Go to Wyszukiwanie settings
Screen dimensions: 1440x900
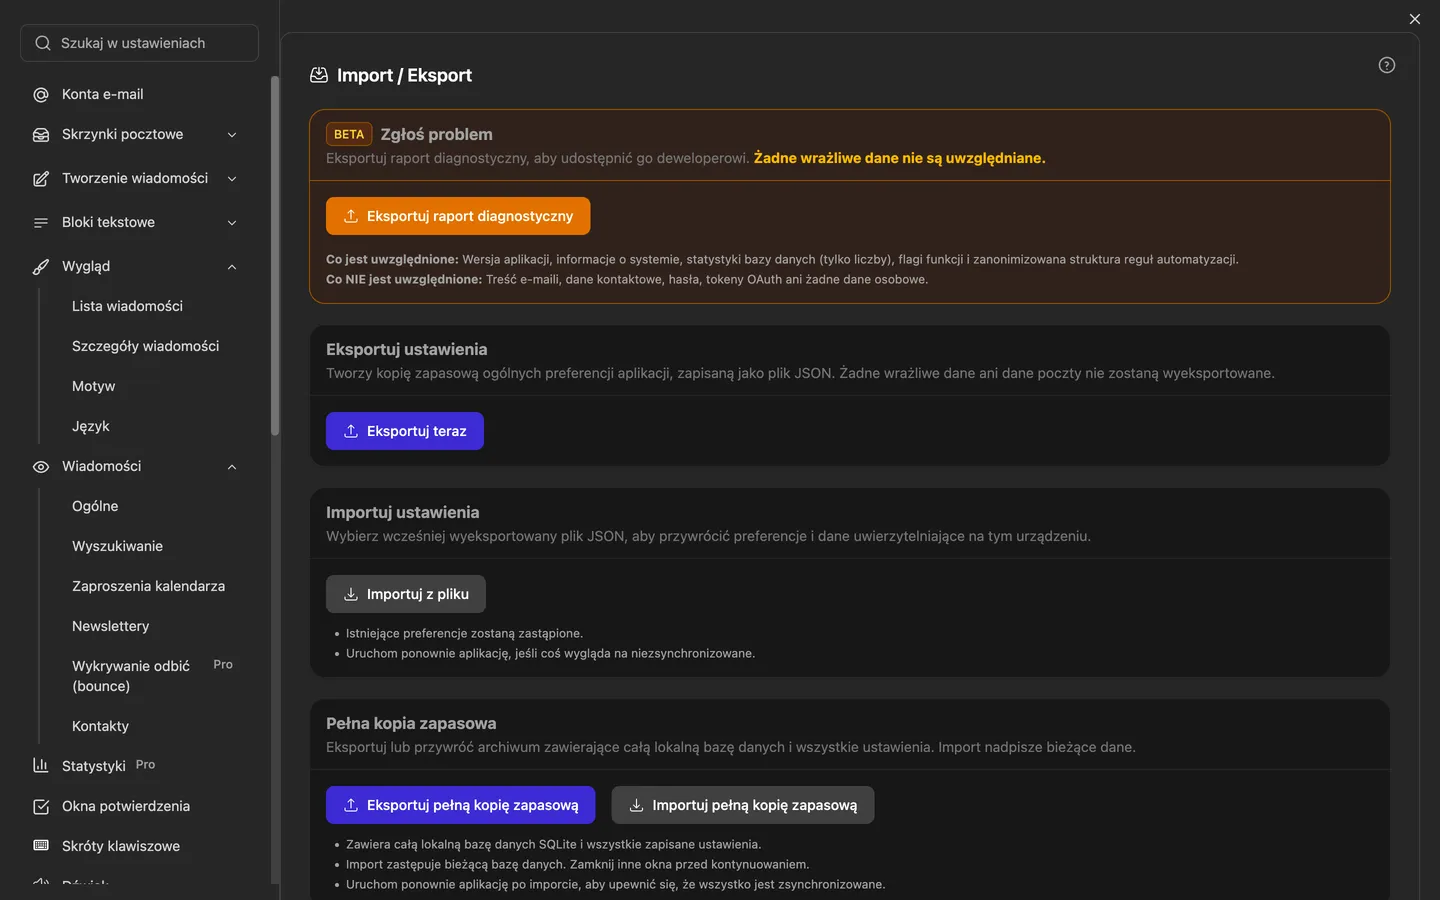click(117, 546)
